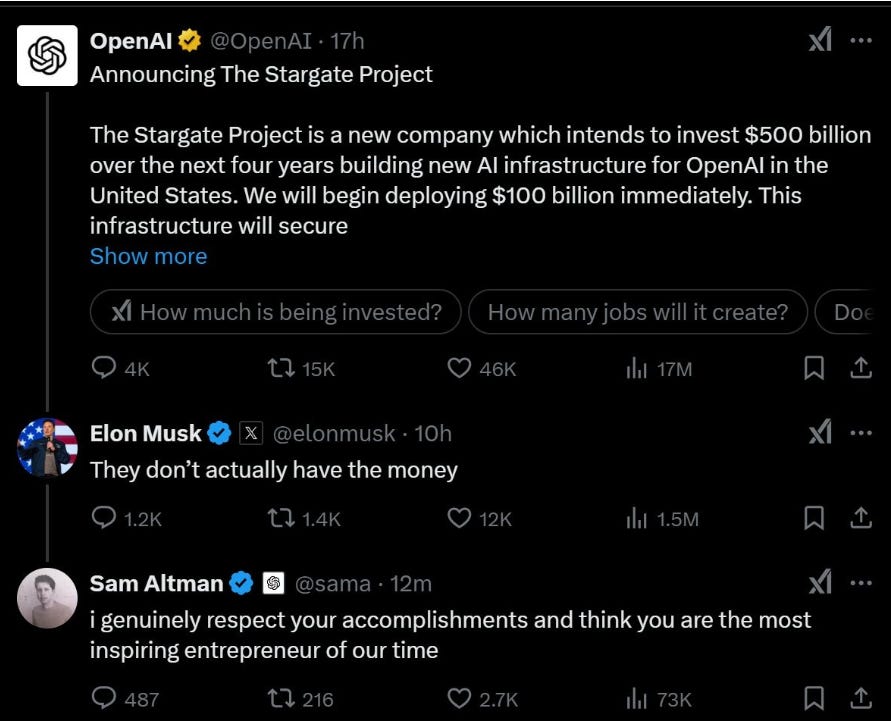The image size is (891, 721).
Task: Ask Grok 'How much is being invested?'
Action: click(276, 312)
